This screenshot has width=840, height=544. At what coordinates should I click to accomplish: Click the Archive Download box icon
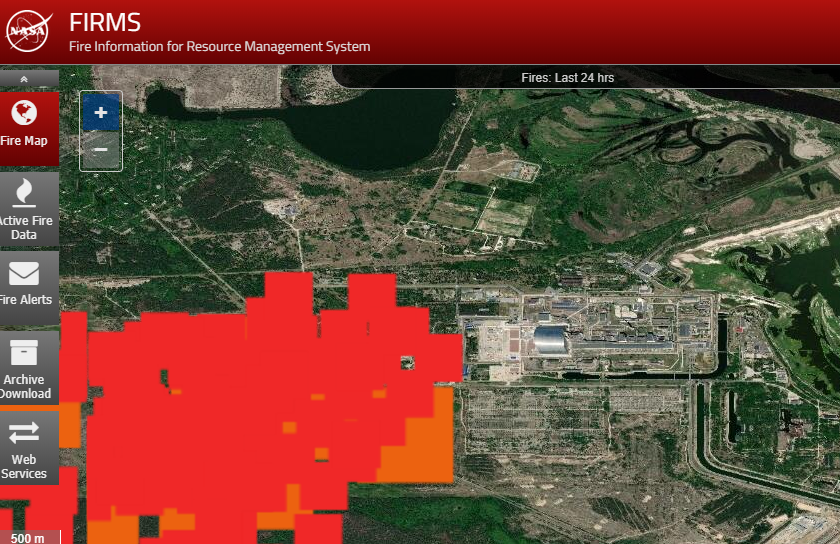coord(24,352)
